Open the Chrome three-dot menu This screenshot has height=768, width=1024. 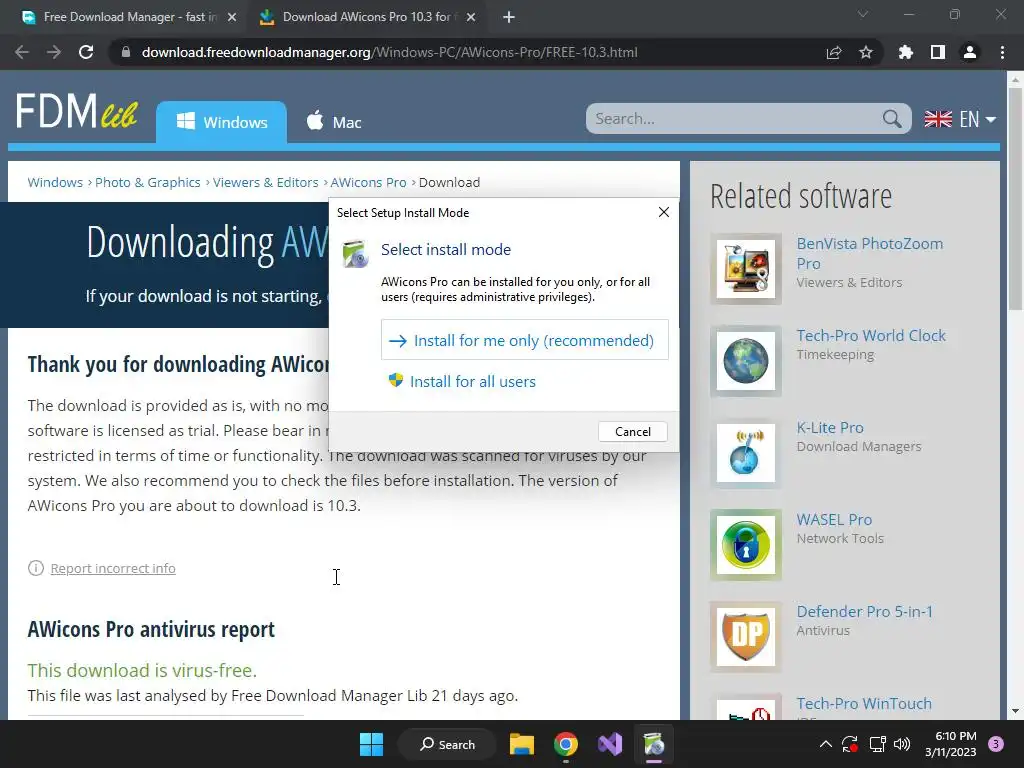(x=1002, y=52)
